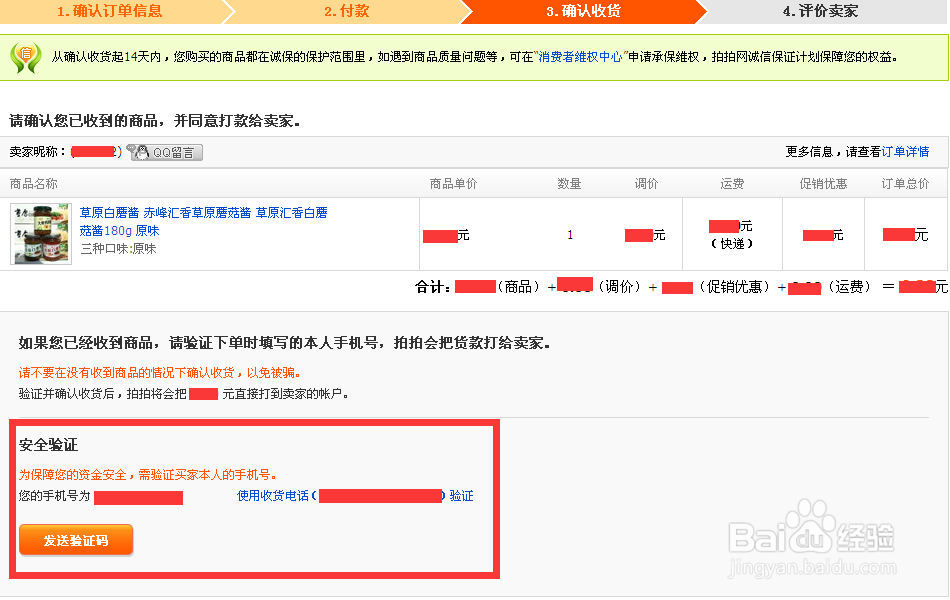This screenshot has height=600, width=950.
Task: Select the 4.评价卖家 step tab
Action: [x=820, y=13]
